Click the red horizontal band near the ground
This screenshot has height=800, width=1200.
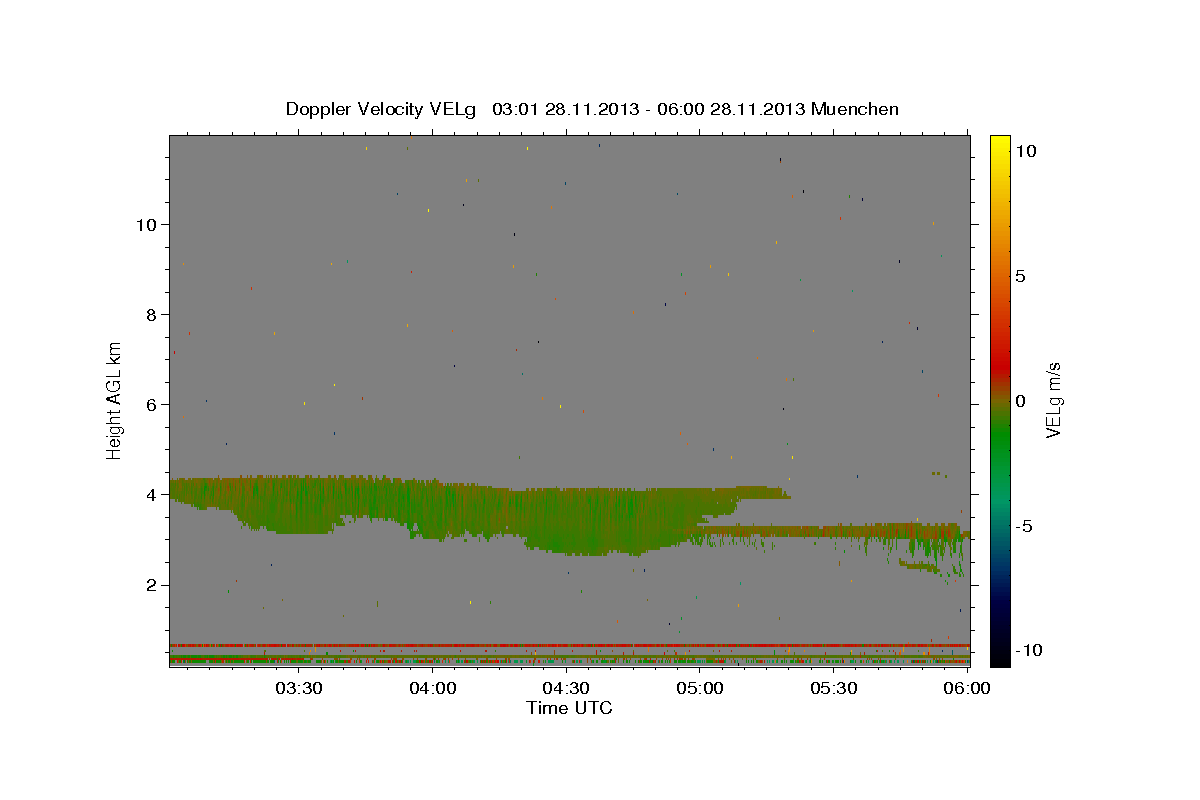pos(569,645)
